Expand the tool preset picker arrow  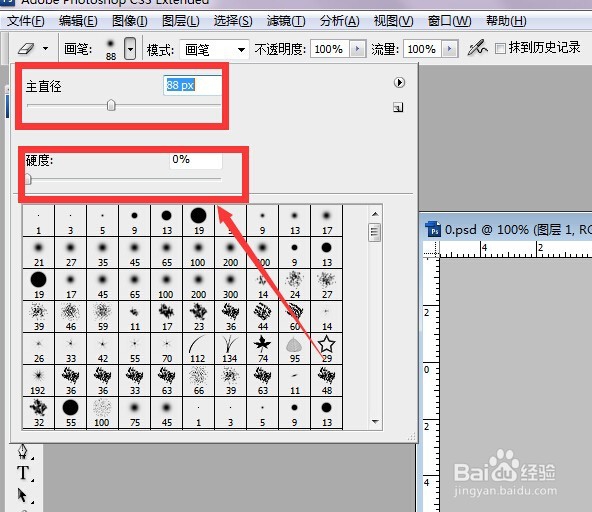coord(46,48)
